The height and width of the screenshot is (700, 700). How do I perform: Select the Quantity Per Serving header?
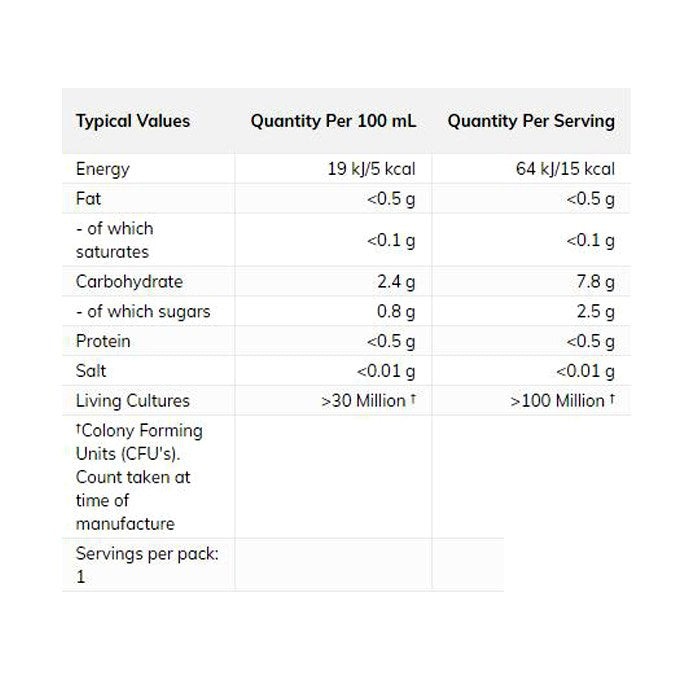(x=530, y=121)
